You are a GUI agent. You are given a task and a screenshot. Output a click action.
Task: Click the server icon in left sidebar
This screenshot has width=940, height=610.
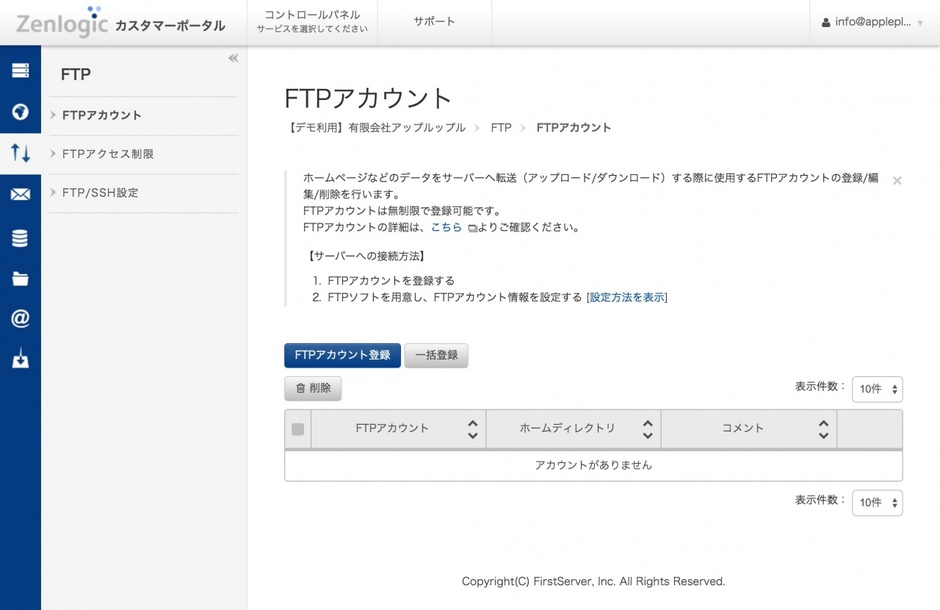pyautogui.click(x=20, y=71)
